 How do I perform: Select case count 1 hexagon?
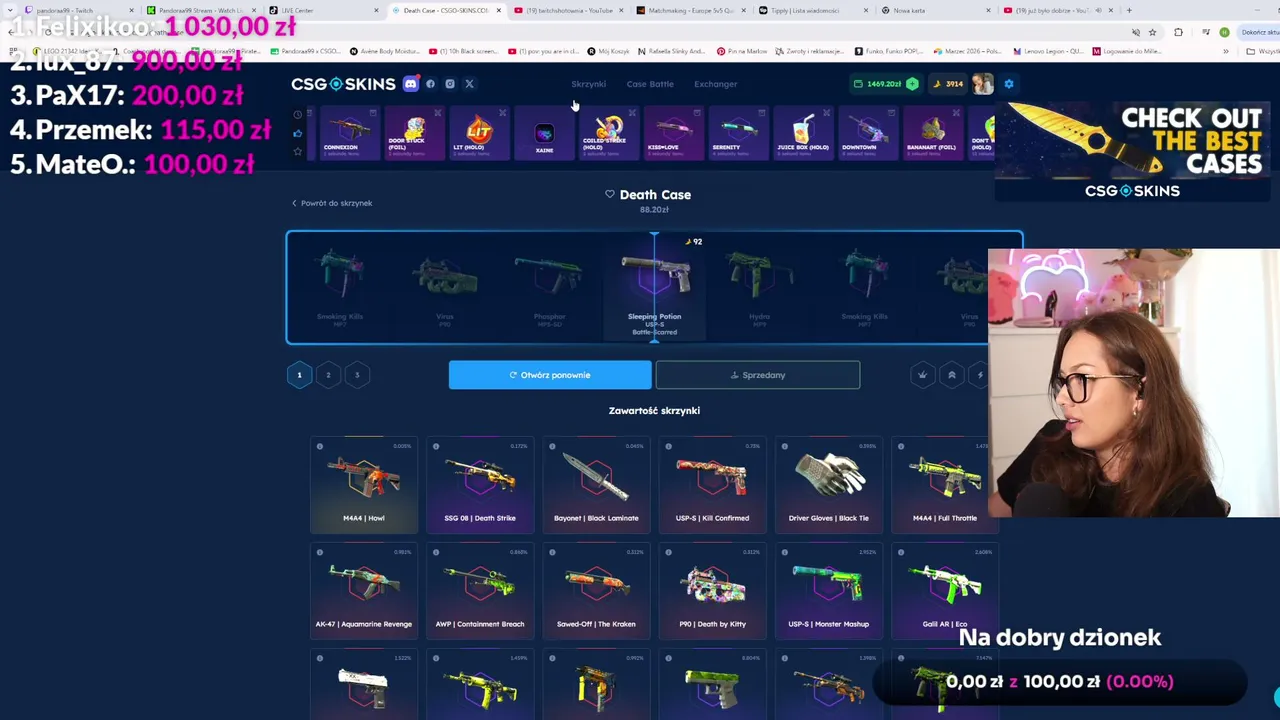[299, 375]
